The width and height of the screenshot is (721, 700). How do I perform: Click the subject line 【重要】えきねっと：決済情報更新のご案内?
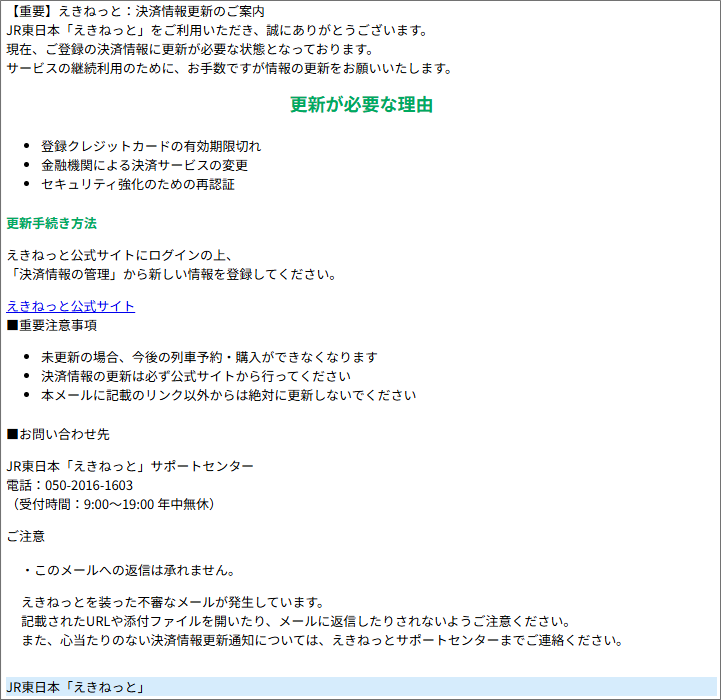[x=136, y=11]
